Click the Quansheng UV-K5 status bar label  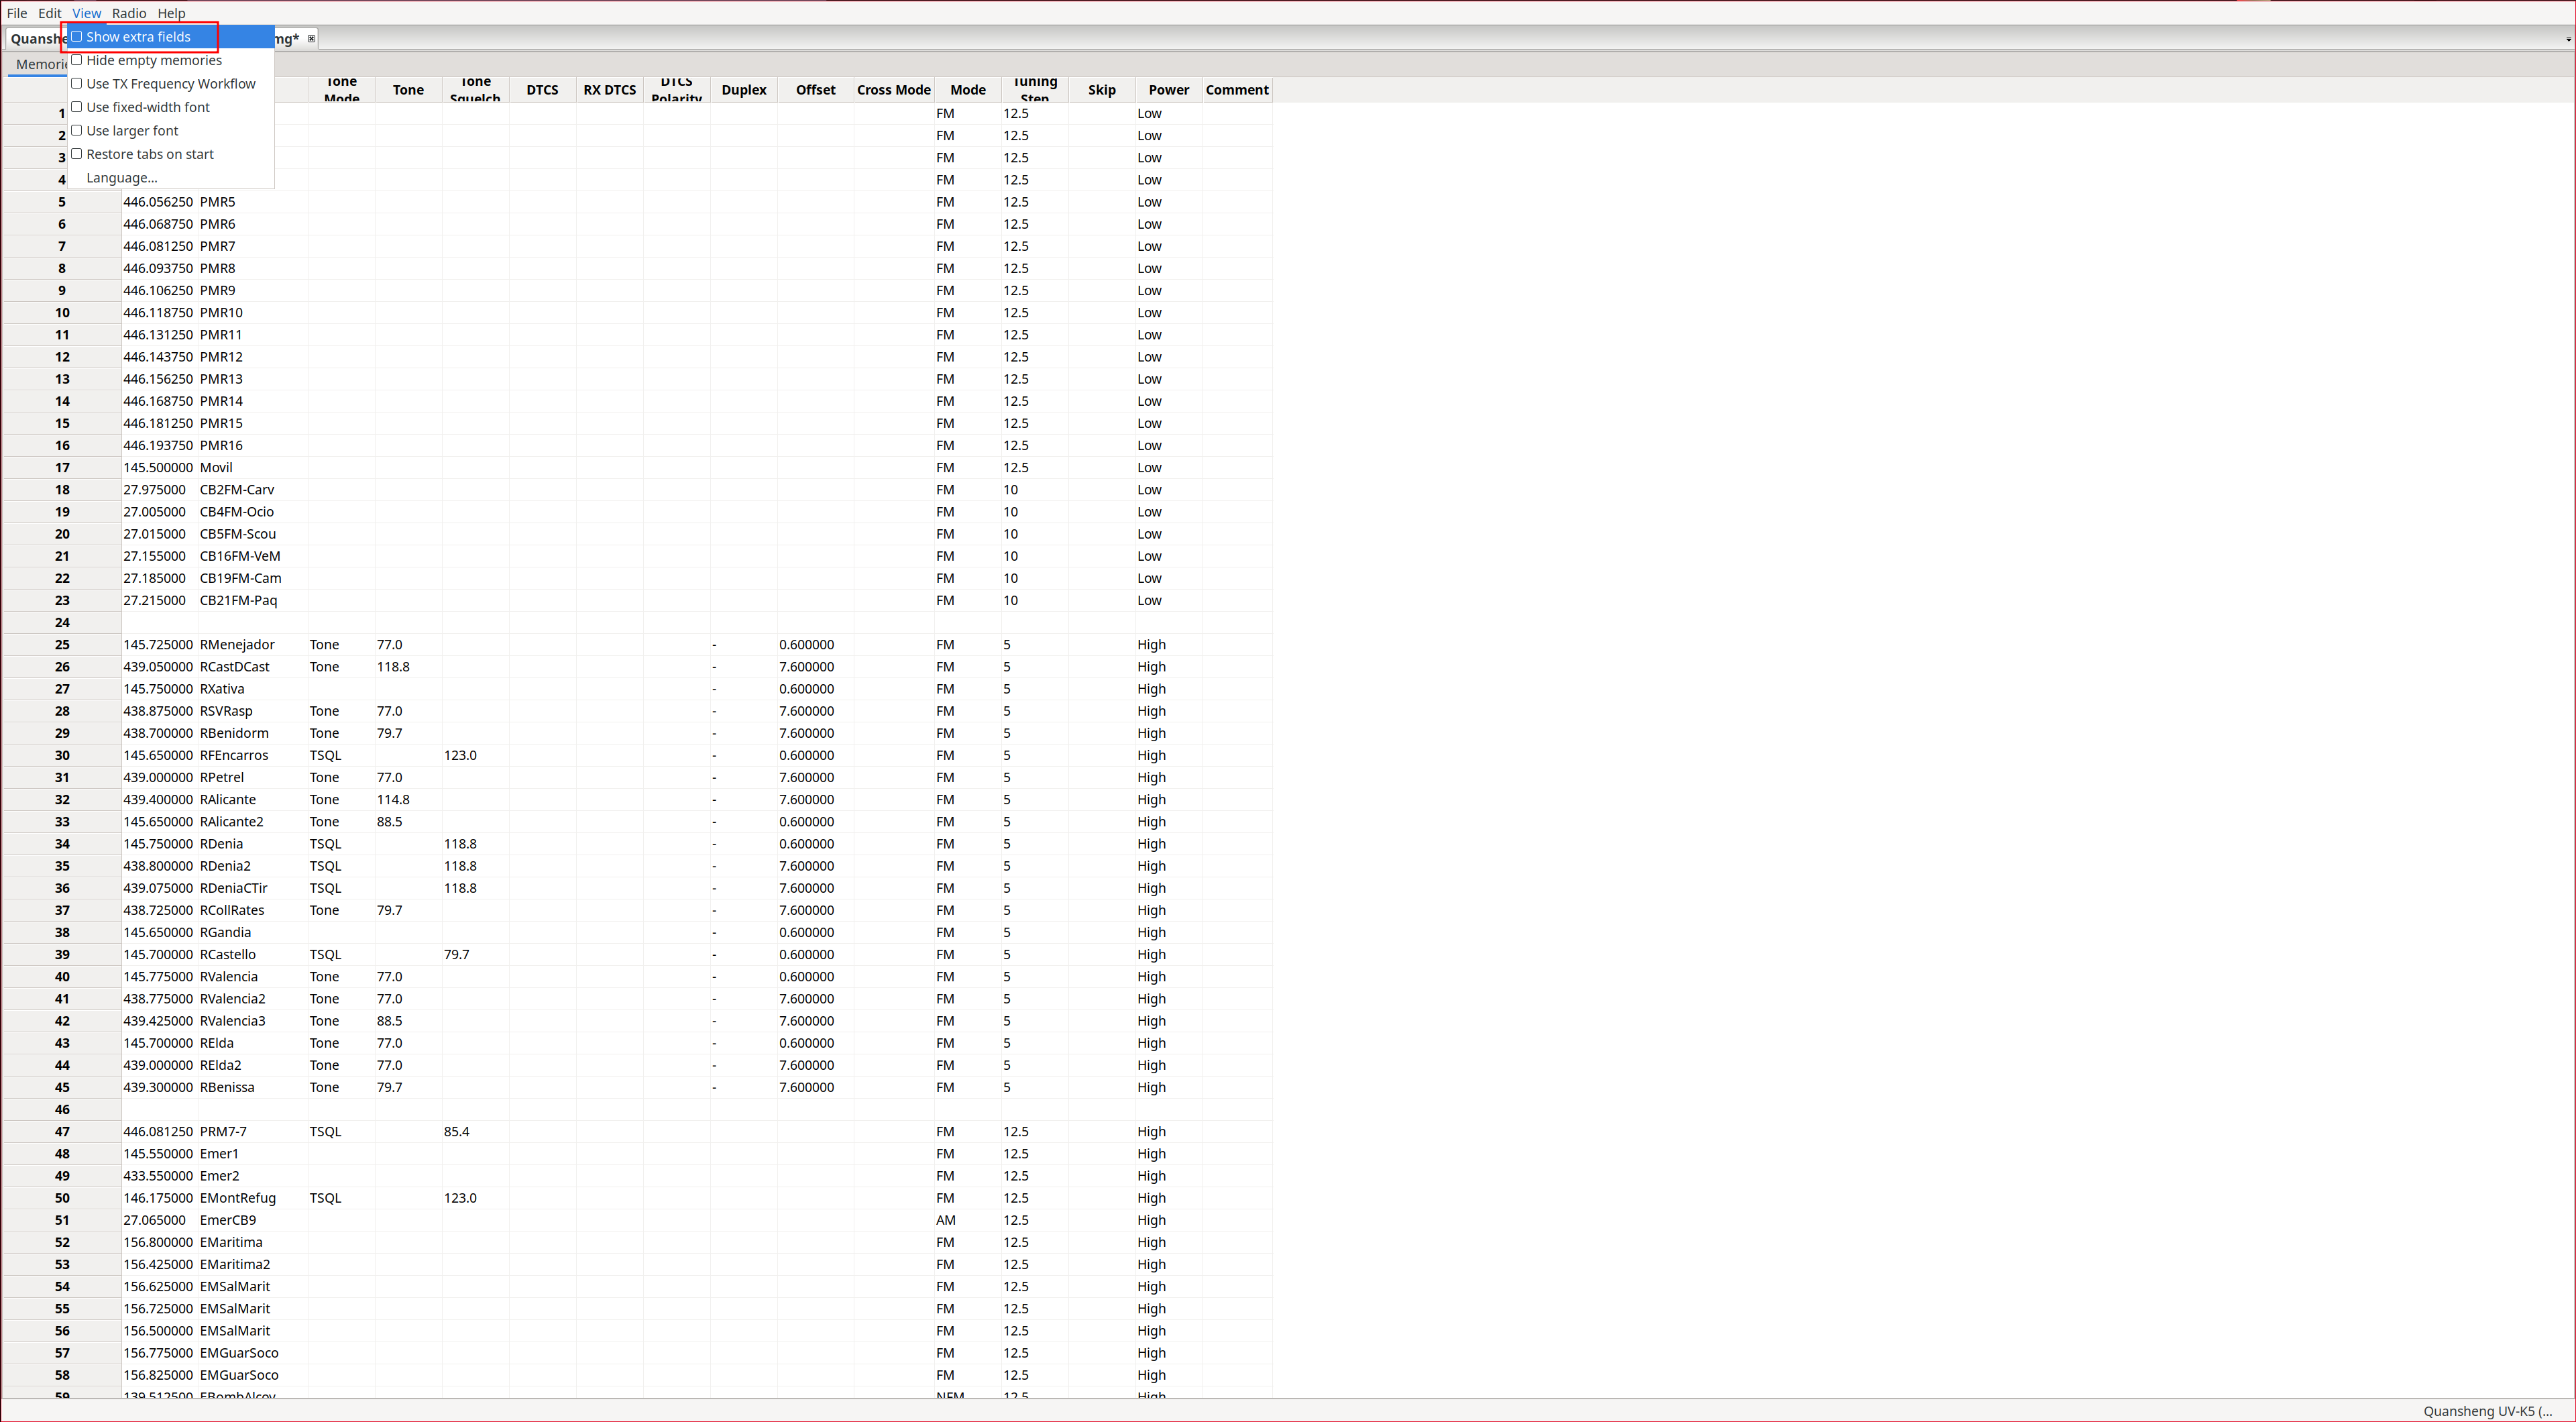(x=2486, y=1411)
